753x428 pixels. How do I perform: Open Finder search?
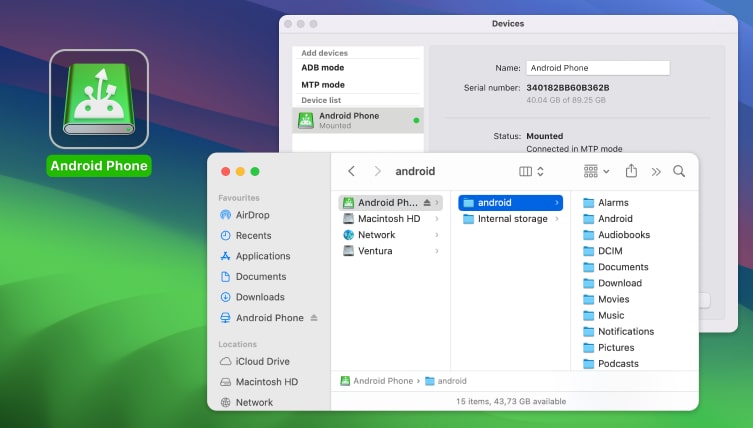pos(679,171)
